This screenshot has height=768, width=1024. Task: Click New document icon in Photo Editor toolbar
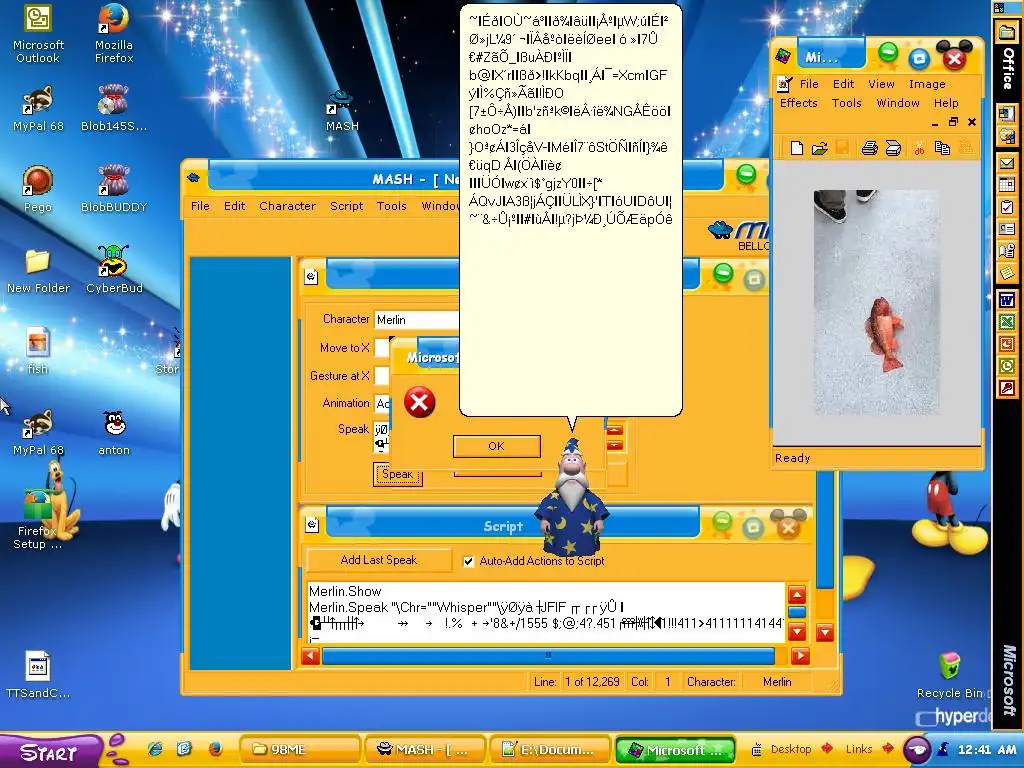point(796,148)
